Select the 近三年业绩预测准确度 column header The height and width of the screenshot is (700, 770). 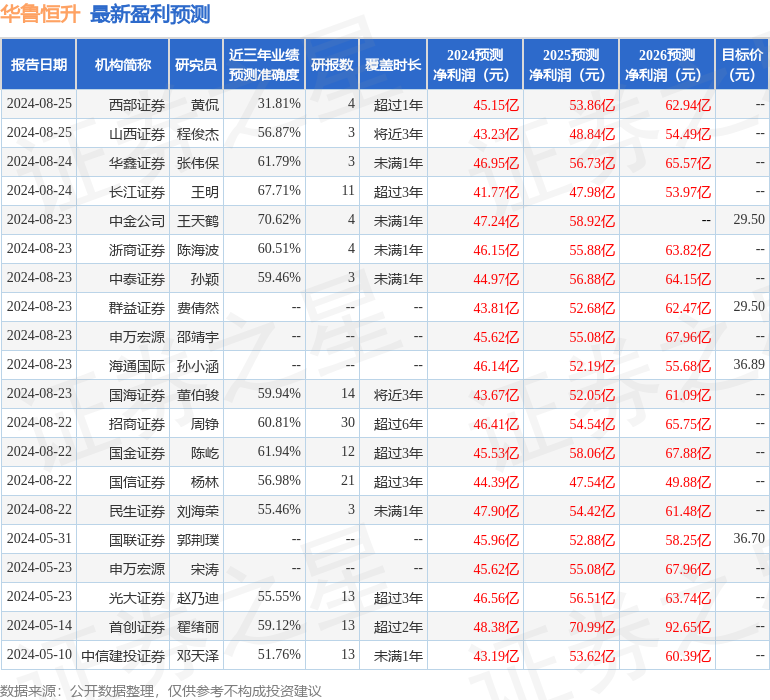click(264, 64)
